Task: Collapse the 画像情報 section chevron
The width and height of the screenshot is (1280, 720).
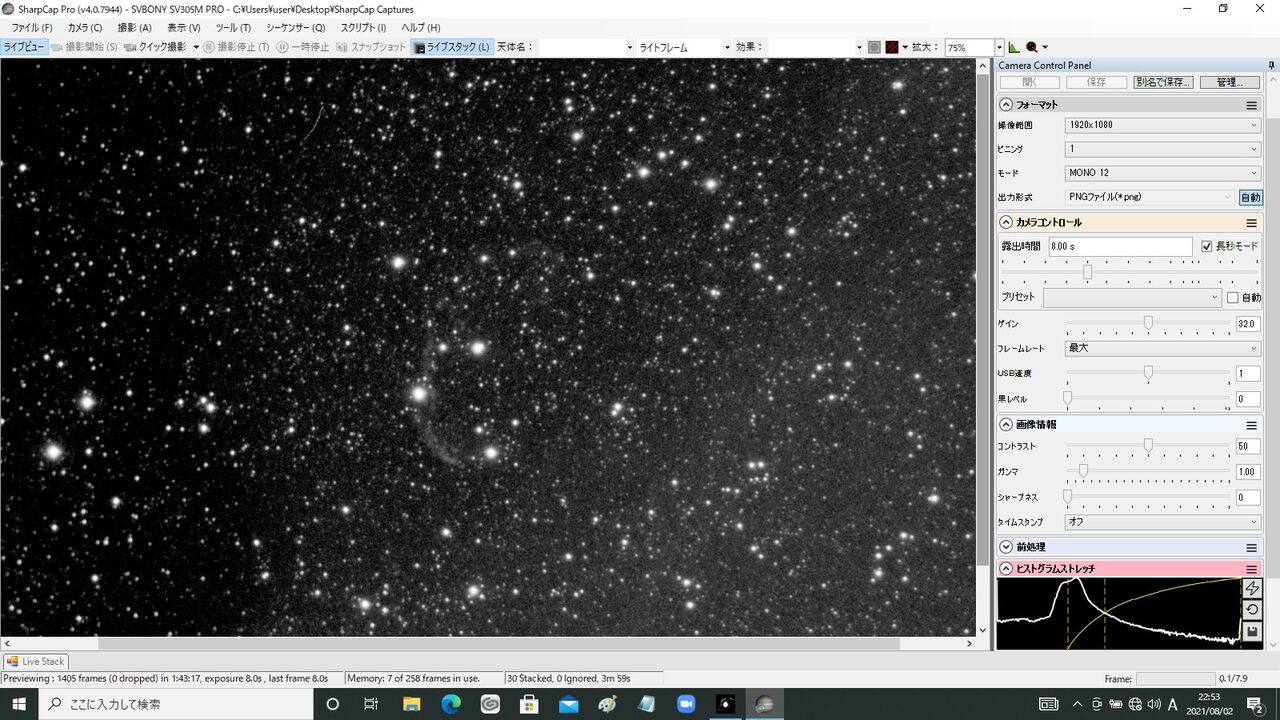Action: coord(1006,425)
